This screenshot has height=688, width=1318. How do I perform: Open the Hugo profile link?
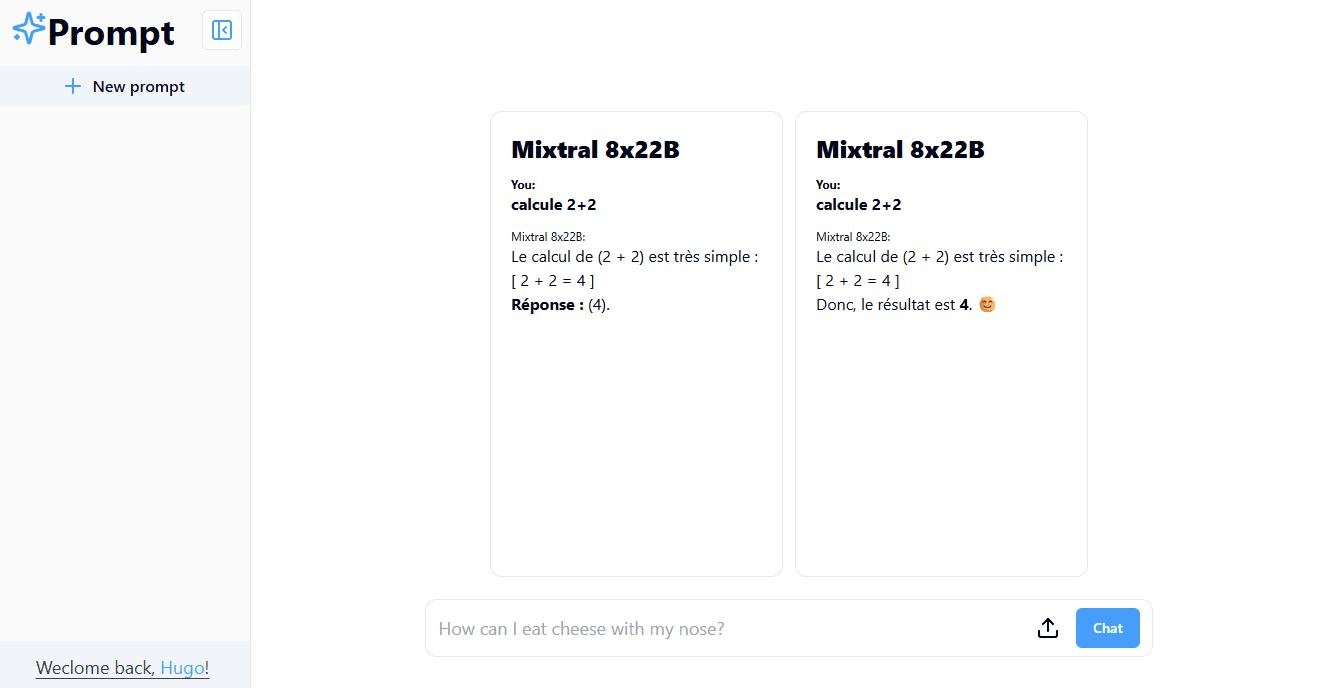pyautogui.click(x=184, y=667)
